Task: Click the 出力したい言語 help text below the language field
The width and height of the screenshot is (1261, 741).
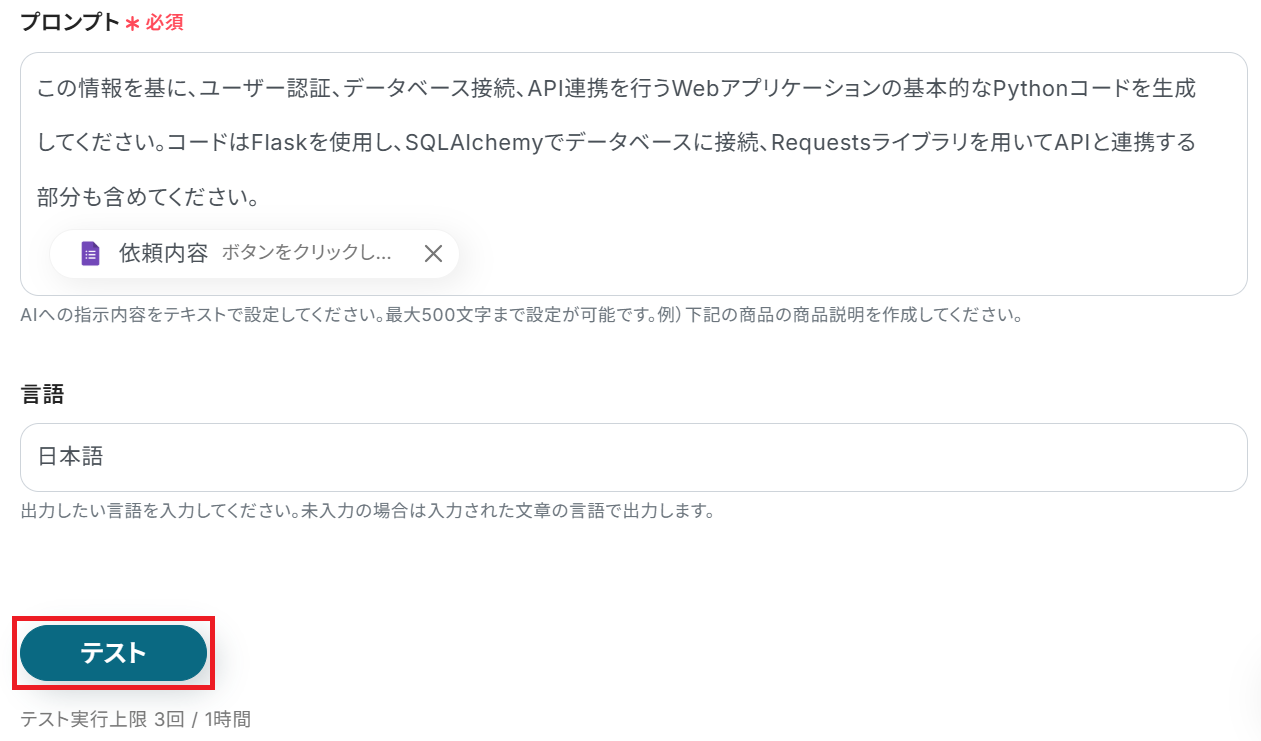Action: 367,511
